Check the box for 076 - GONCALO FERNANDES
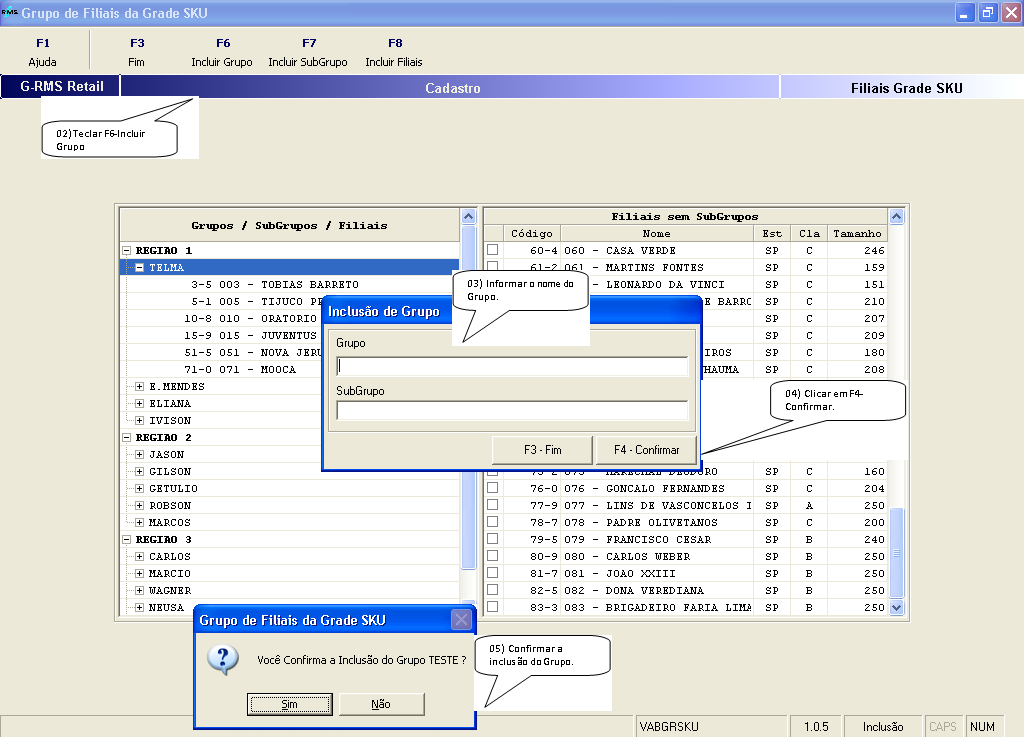Screen dimensions: 1024x737 coord(492,488)
